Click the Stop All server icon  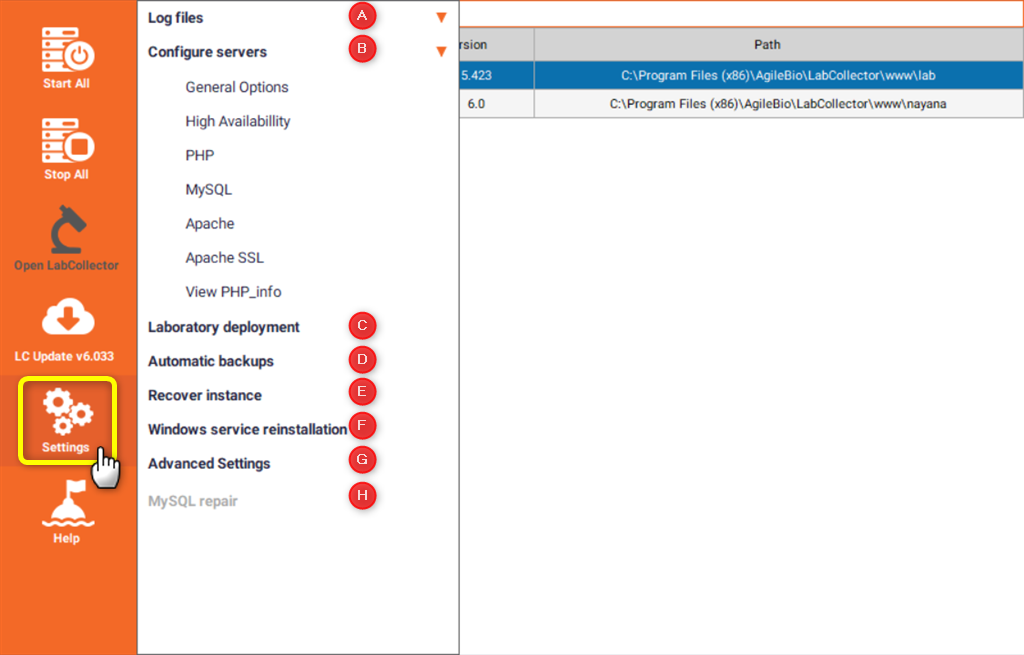pos(67,140)
